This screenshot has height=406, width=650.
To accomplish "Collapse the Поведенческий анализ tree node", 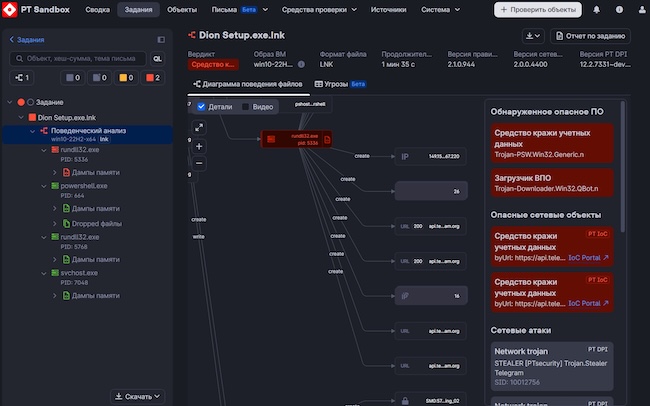I will [32, 131].
